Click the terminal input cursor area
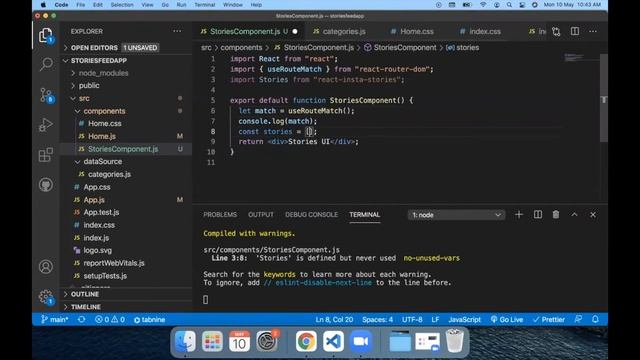The width and height of the screenshot is (640, 360). (206, 300)
